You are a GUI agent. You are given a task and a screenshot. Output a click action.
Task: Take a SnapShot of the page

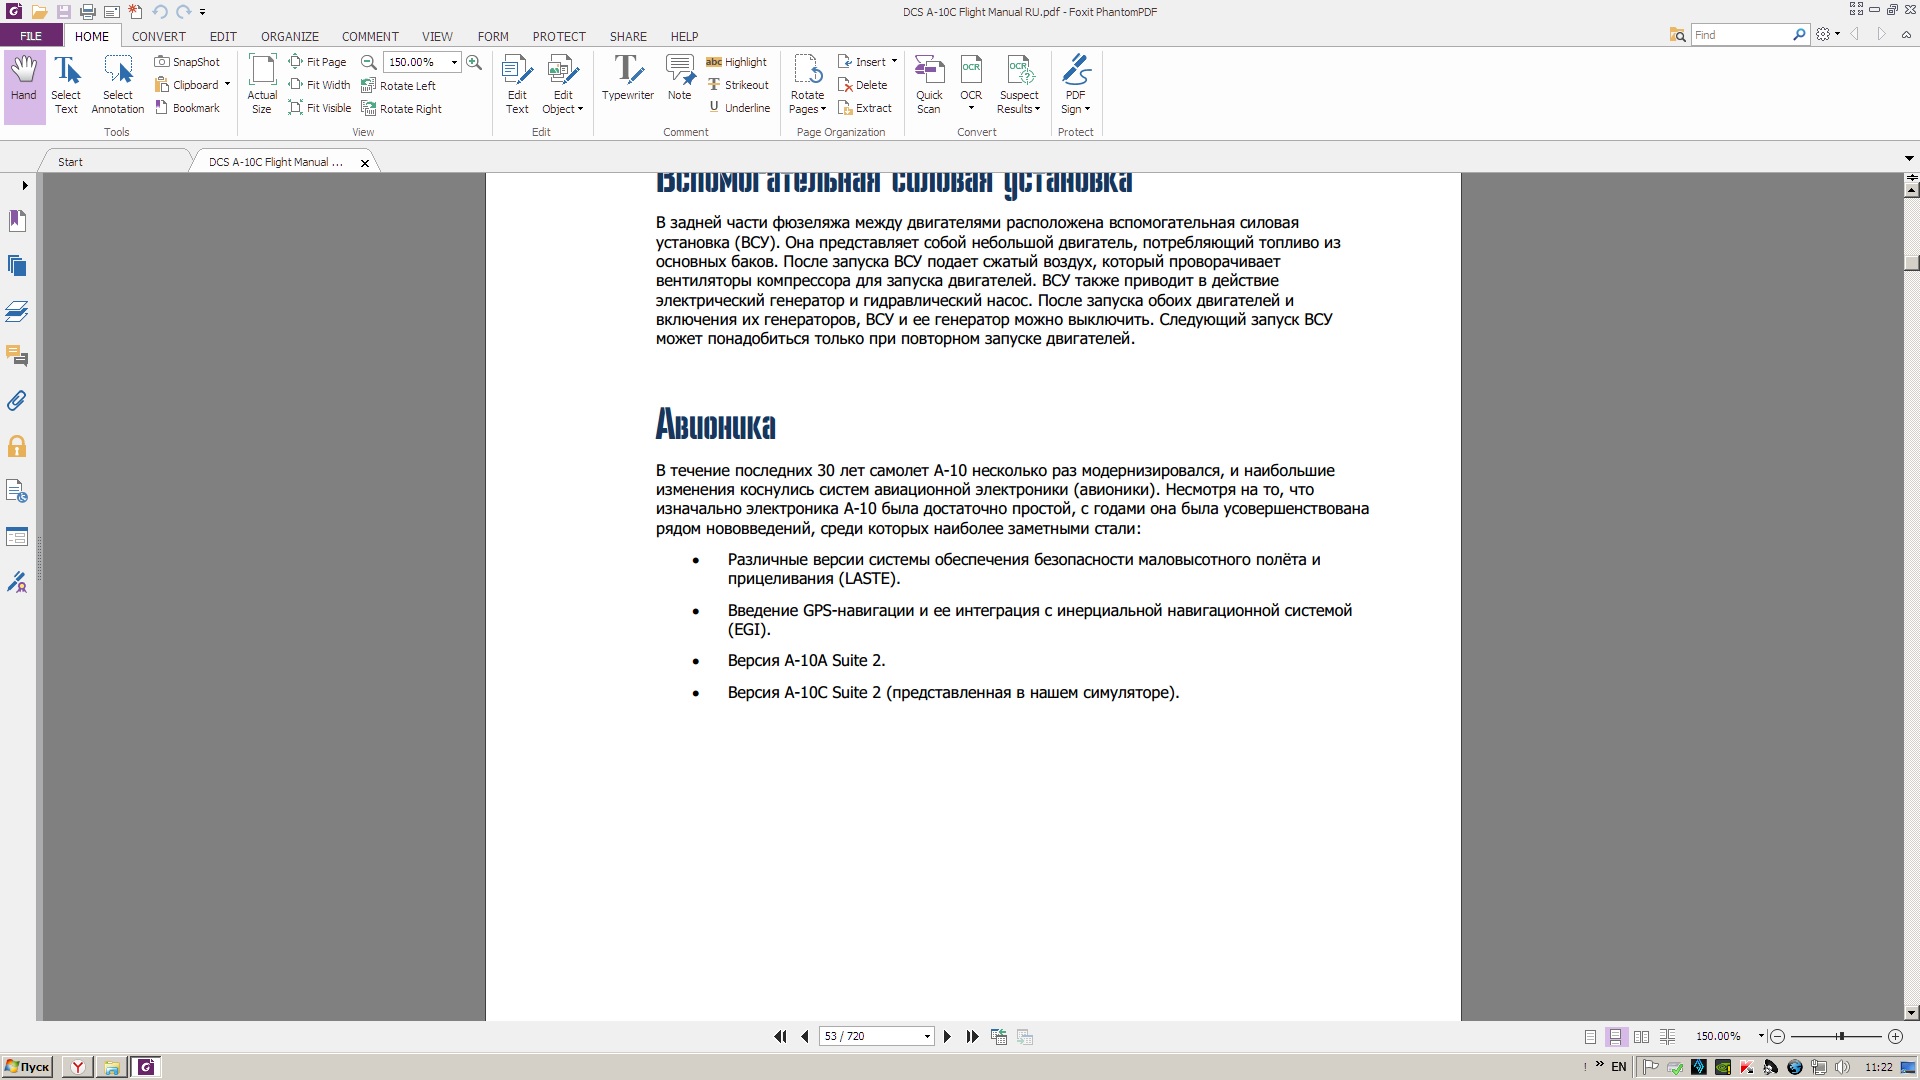[187, 62]
